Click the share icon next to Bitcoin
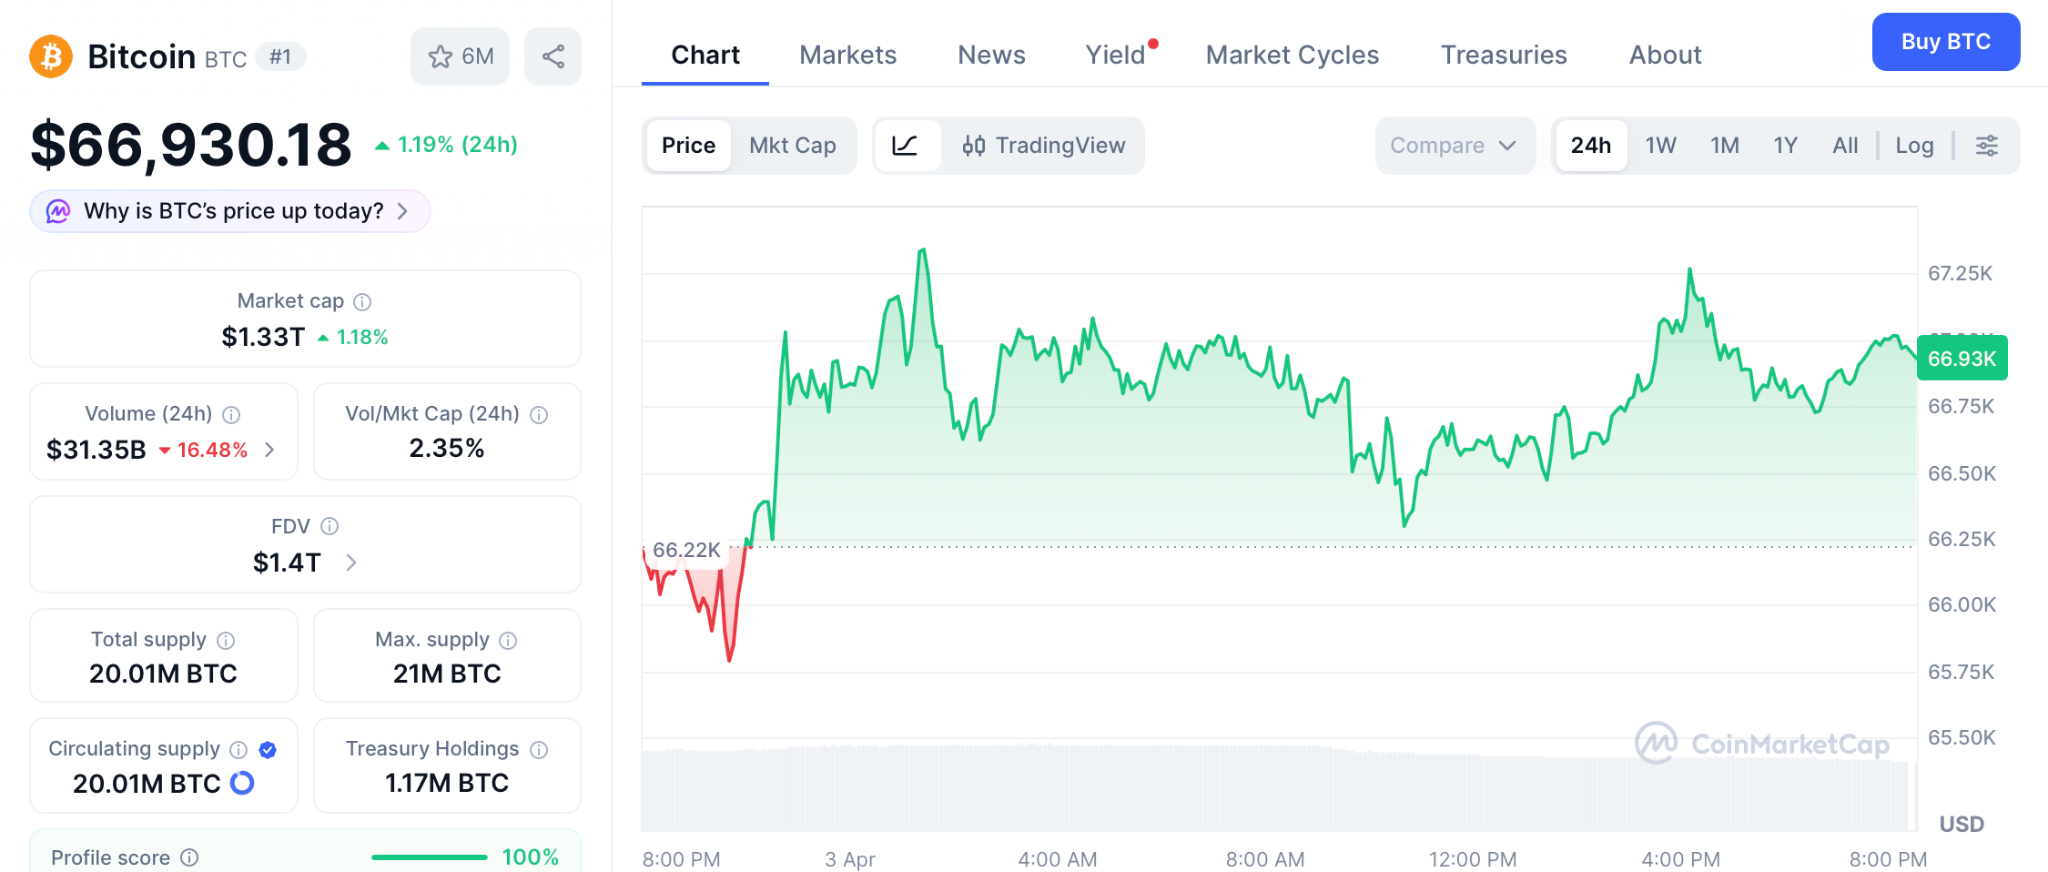The image size is (2048, 872). [x=553, y=56]
